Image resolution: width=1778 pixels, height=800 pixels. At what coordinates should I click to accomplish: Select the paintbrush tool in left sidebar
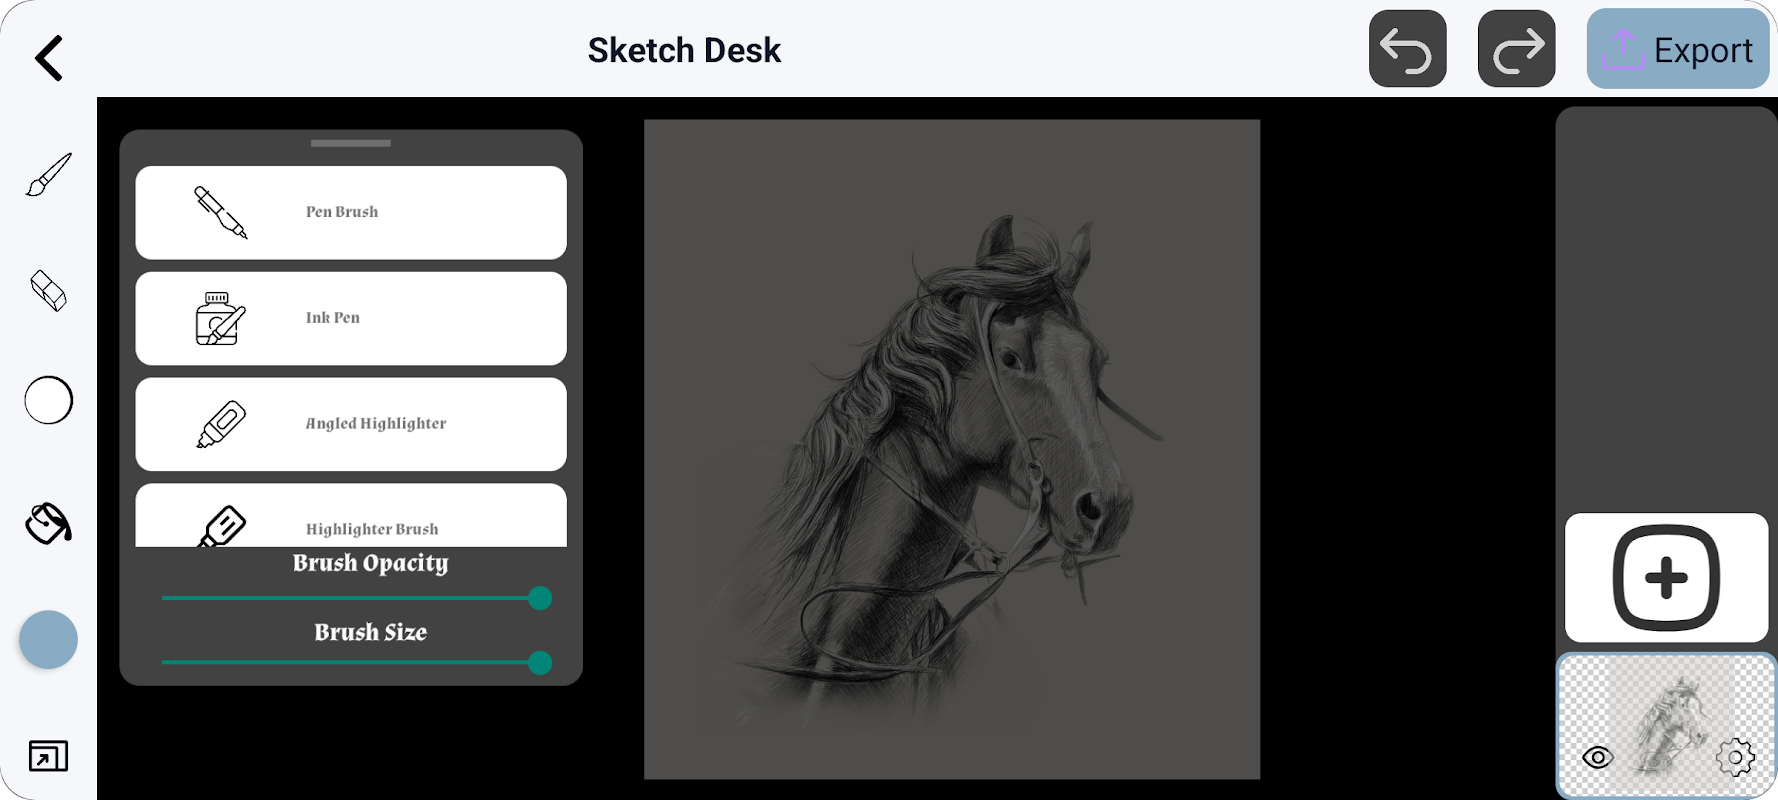coord(48,175)
